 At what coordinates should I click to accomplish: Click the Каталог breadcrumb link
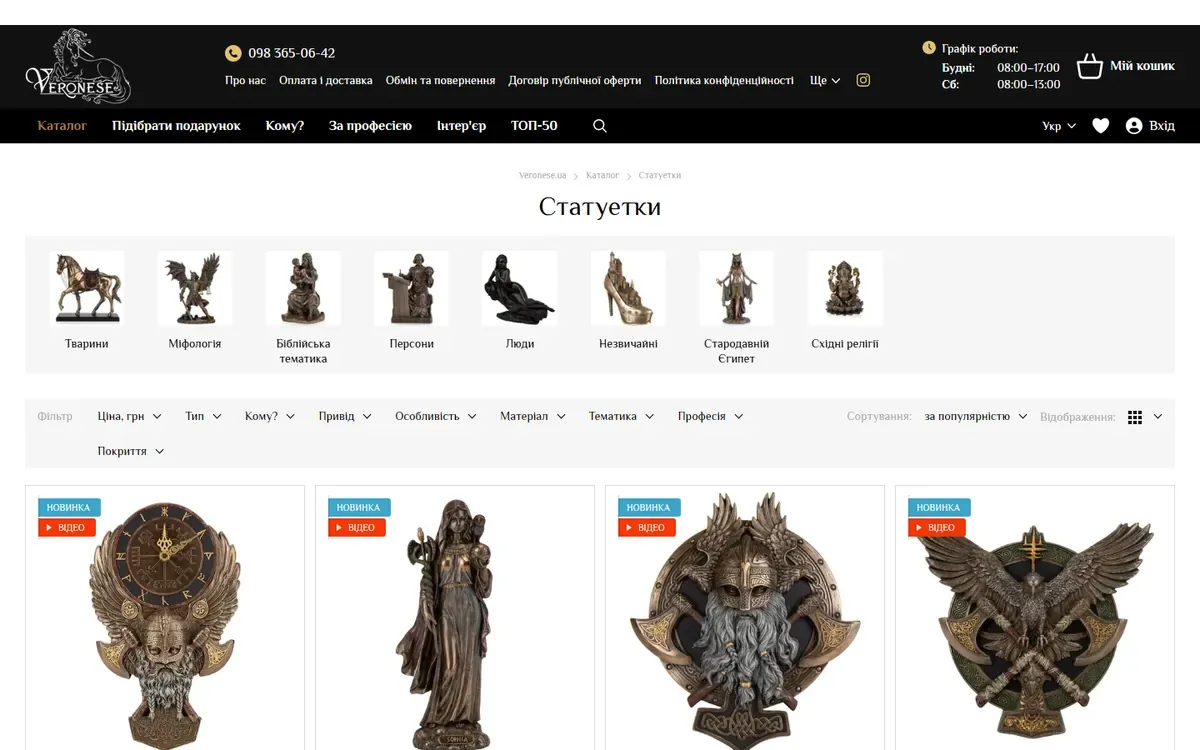pyautogui.click(x=603, y=175)
